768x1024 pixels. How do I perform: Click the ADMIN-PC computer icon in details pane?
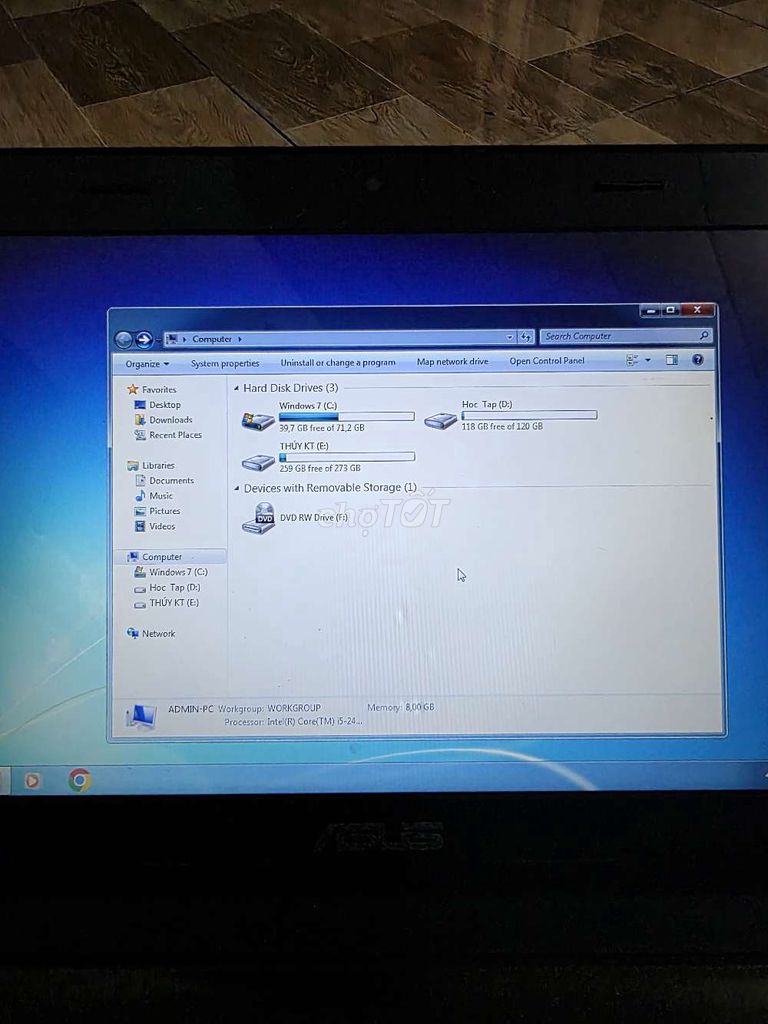141,717
